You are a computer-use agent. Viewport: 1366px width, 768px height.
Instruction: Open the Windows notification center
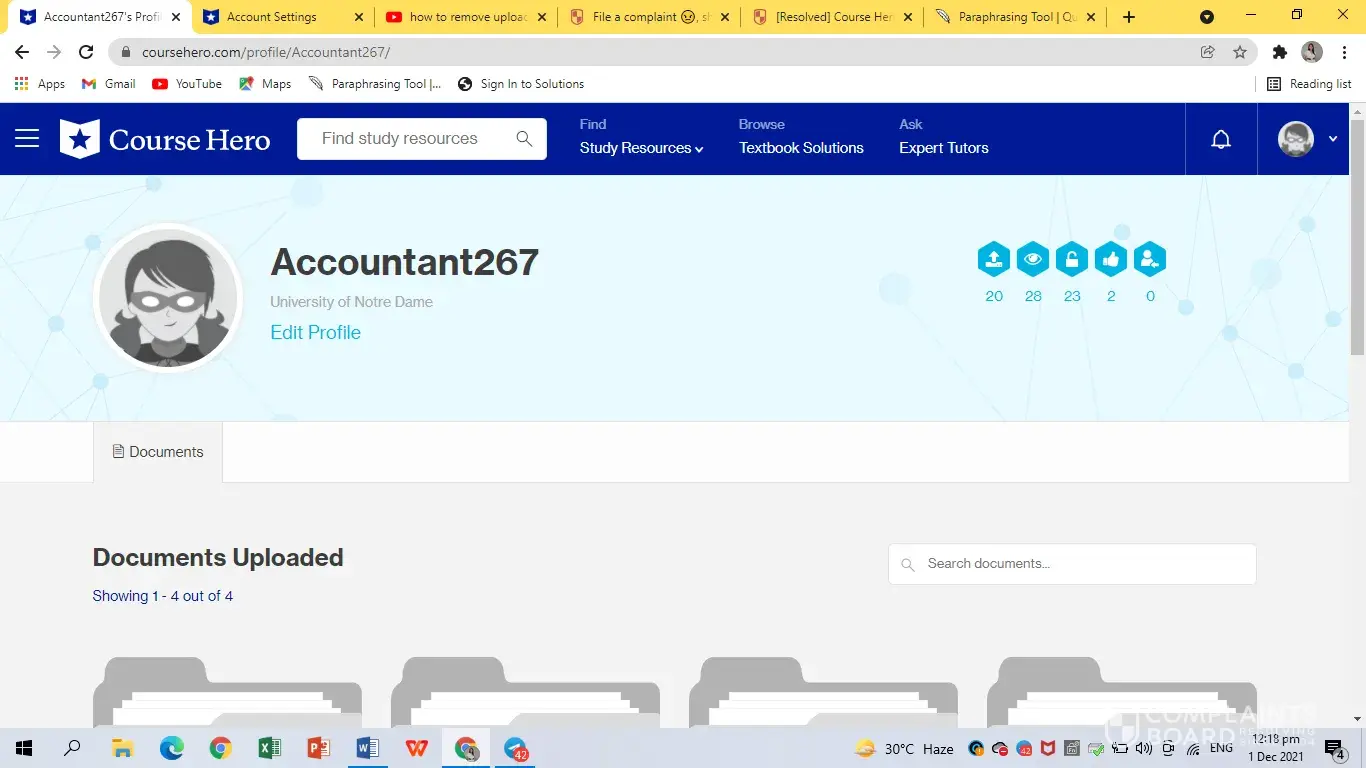click(x=1335, y=749)
